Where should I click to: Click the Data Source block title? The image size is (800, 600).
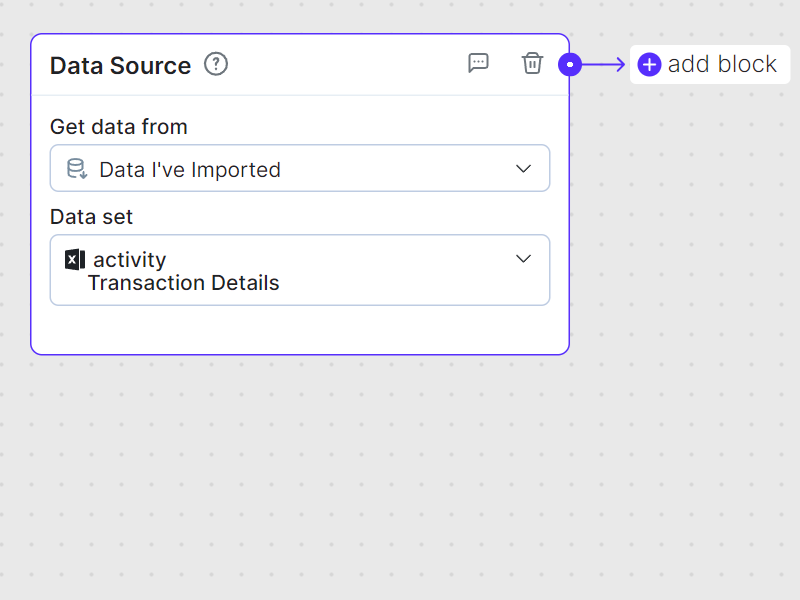pos(120,64)
